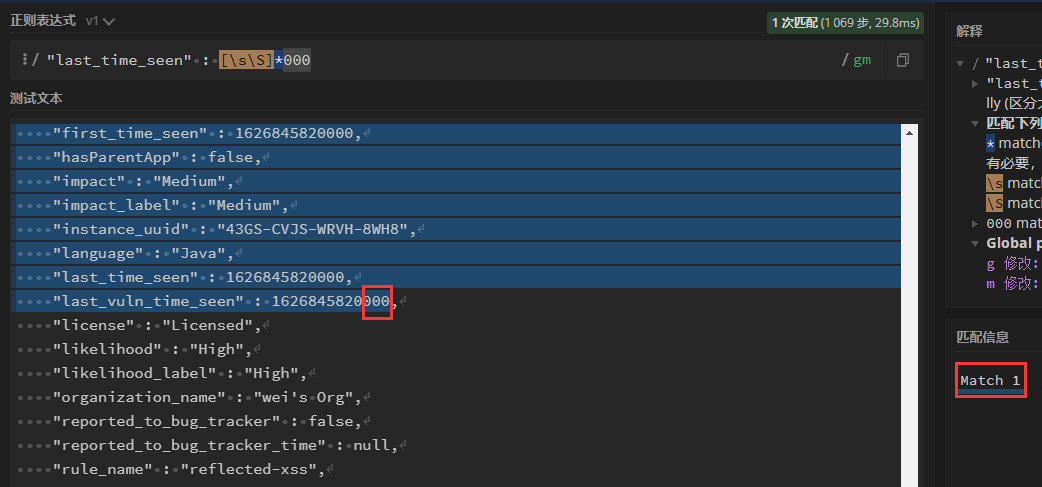
Task: Collapse the 匹配下列 explanation node
Action: click(975, 123)
